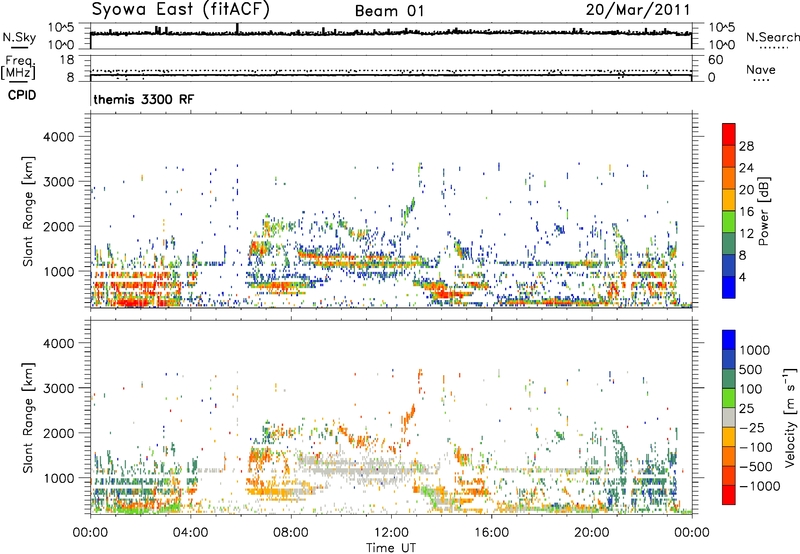
Task: Click the '60' Nave axis tick
Action: (716, 60)
